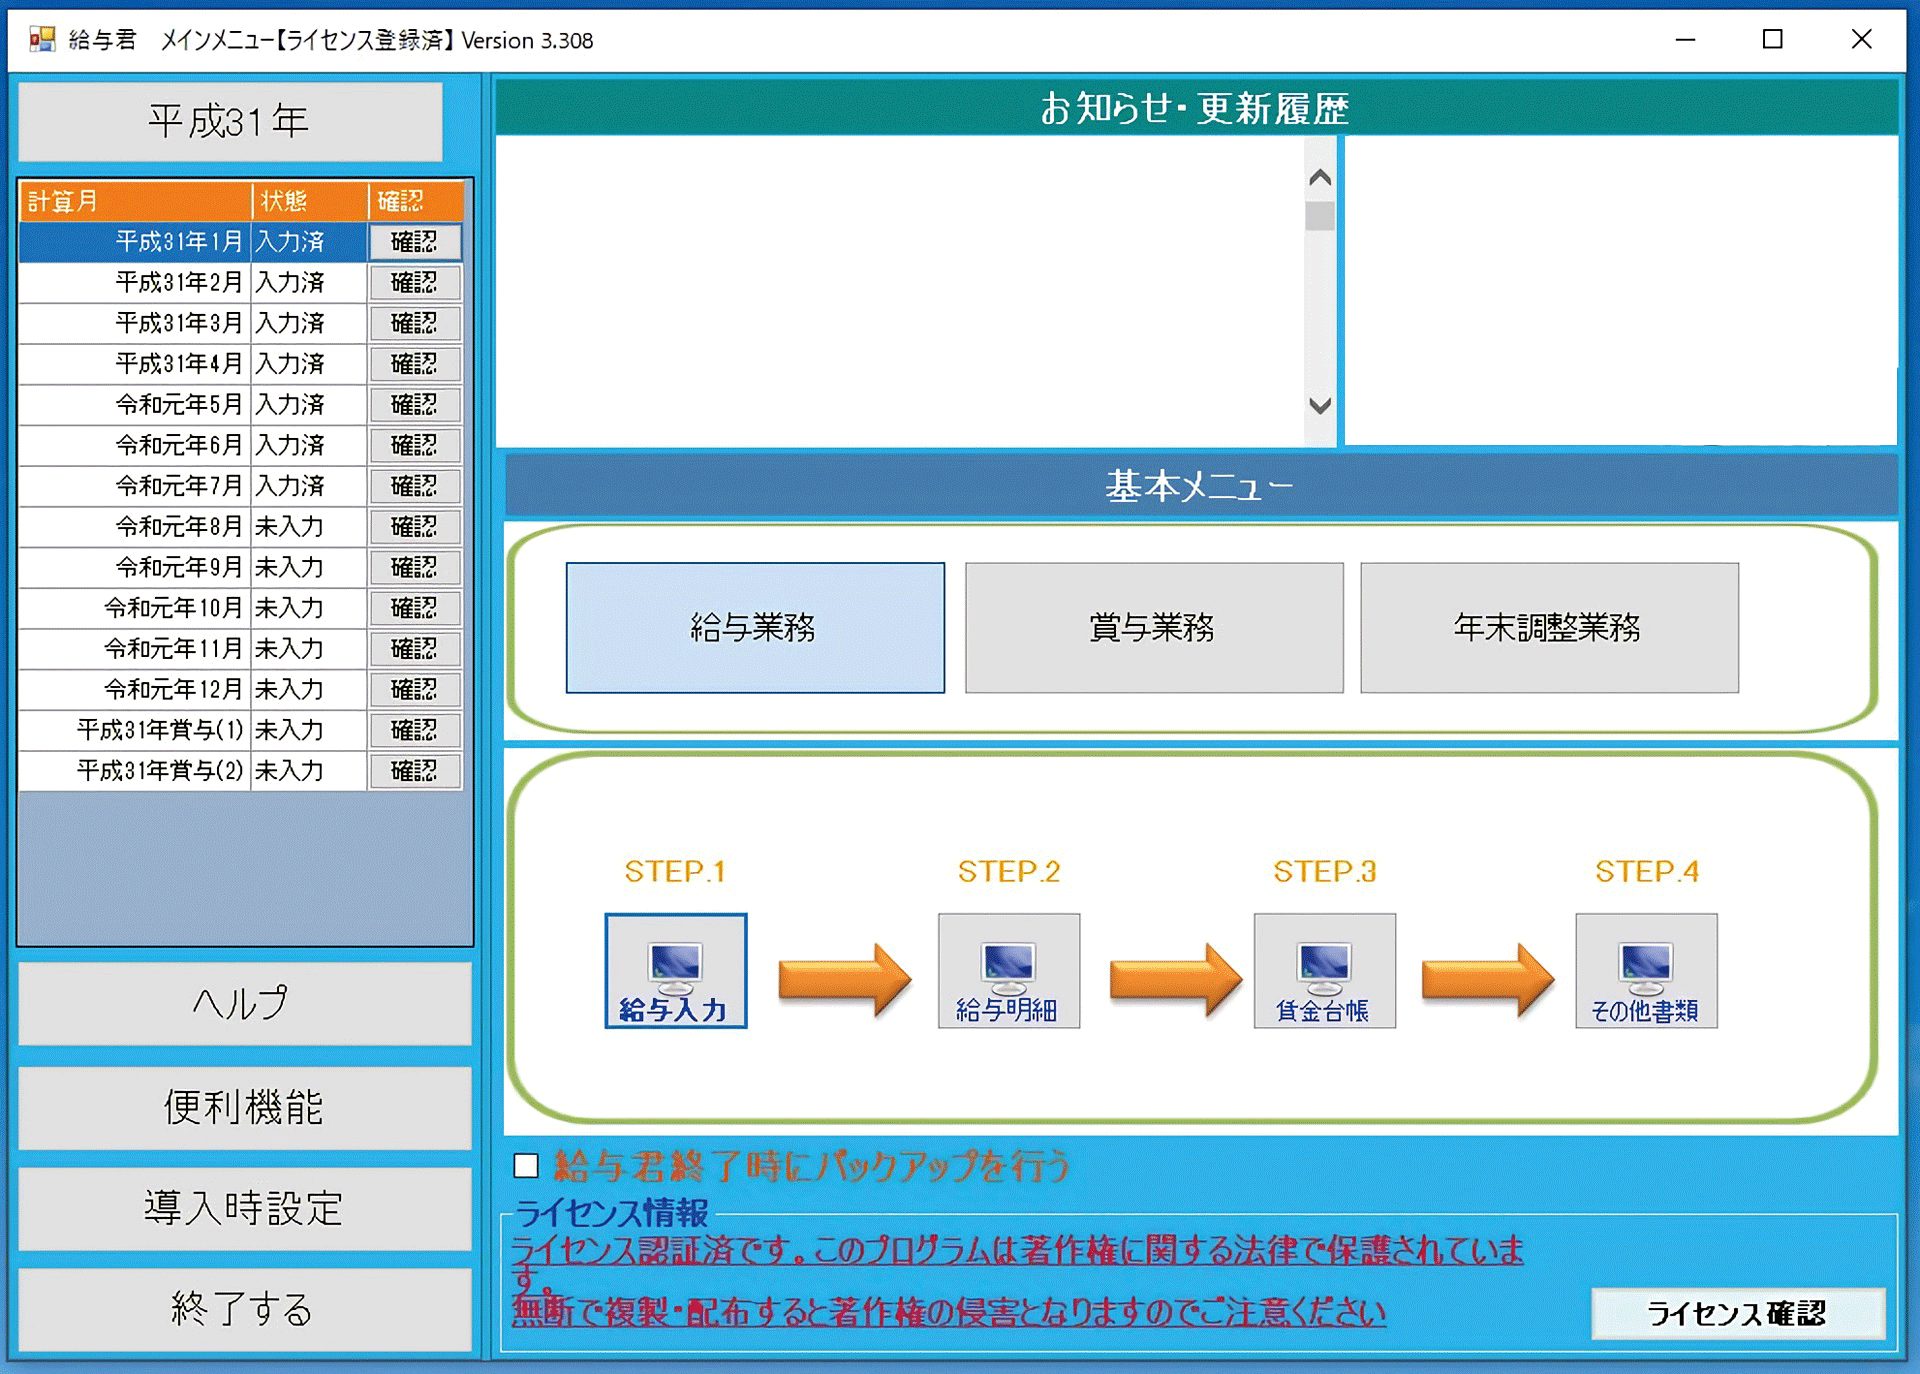The height and width of the screenshot is (1374, 1920).
Task: Select the 給与業務 menu button
Action: 755,627
